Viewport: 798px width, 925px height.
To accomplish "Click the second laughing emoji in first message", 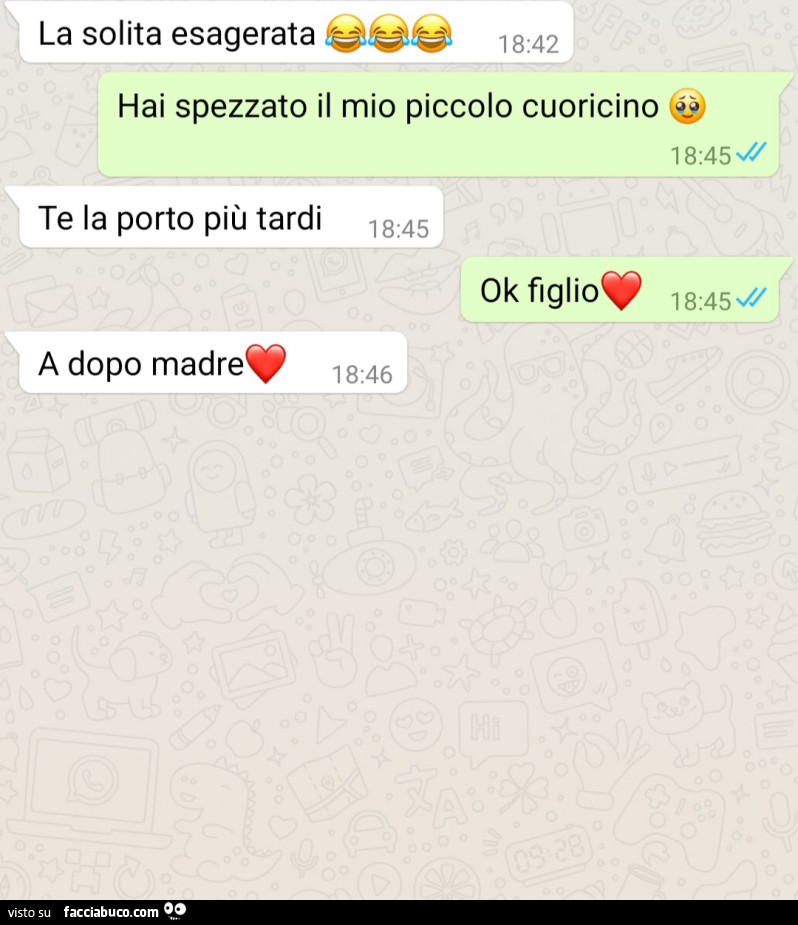I will point(389,34).
